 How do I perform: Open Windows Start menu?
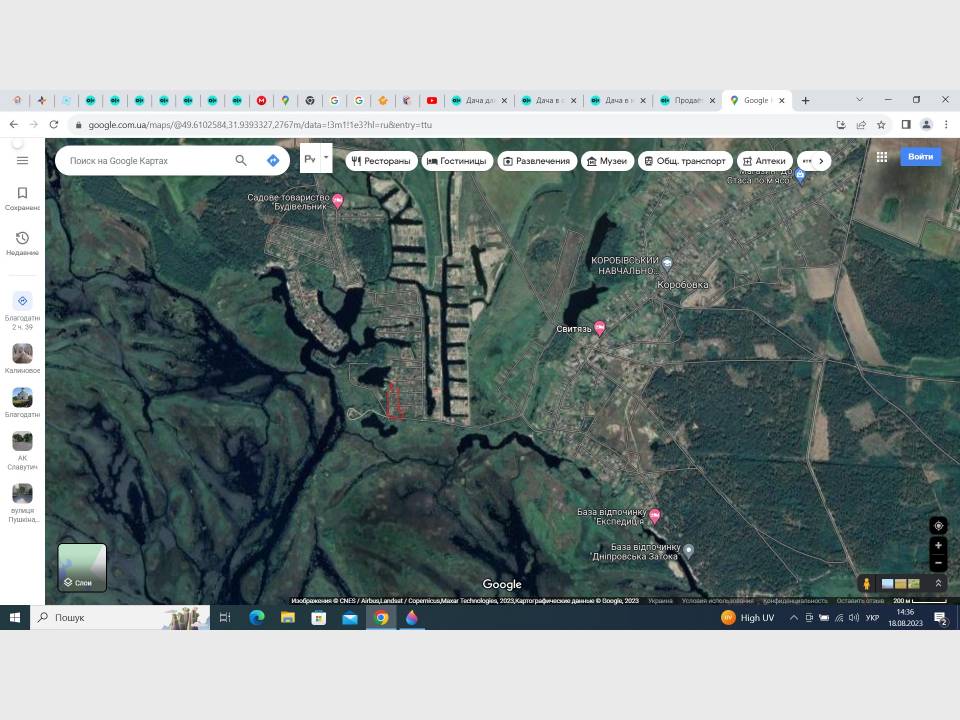15,618
